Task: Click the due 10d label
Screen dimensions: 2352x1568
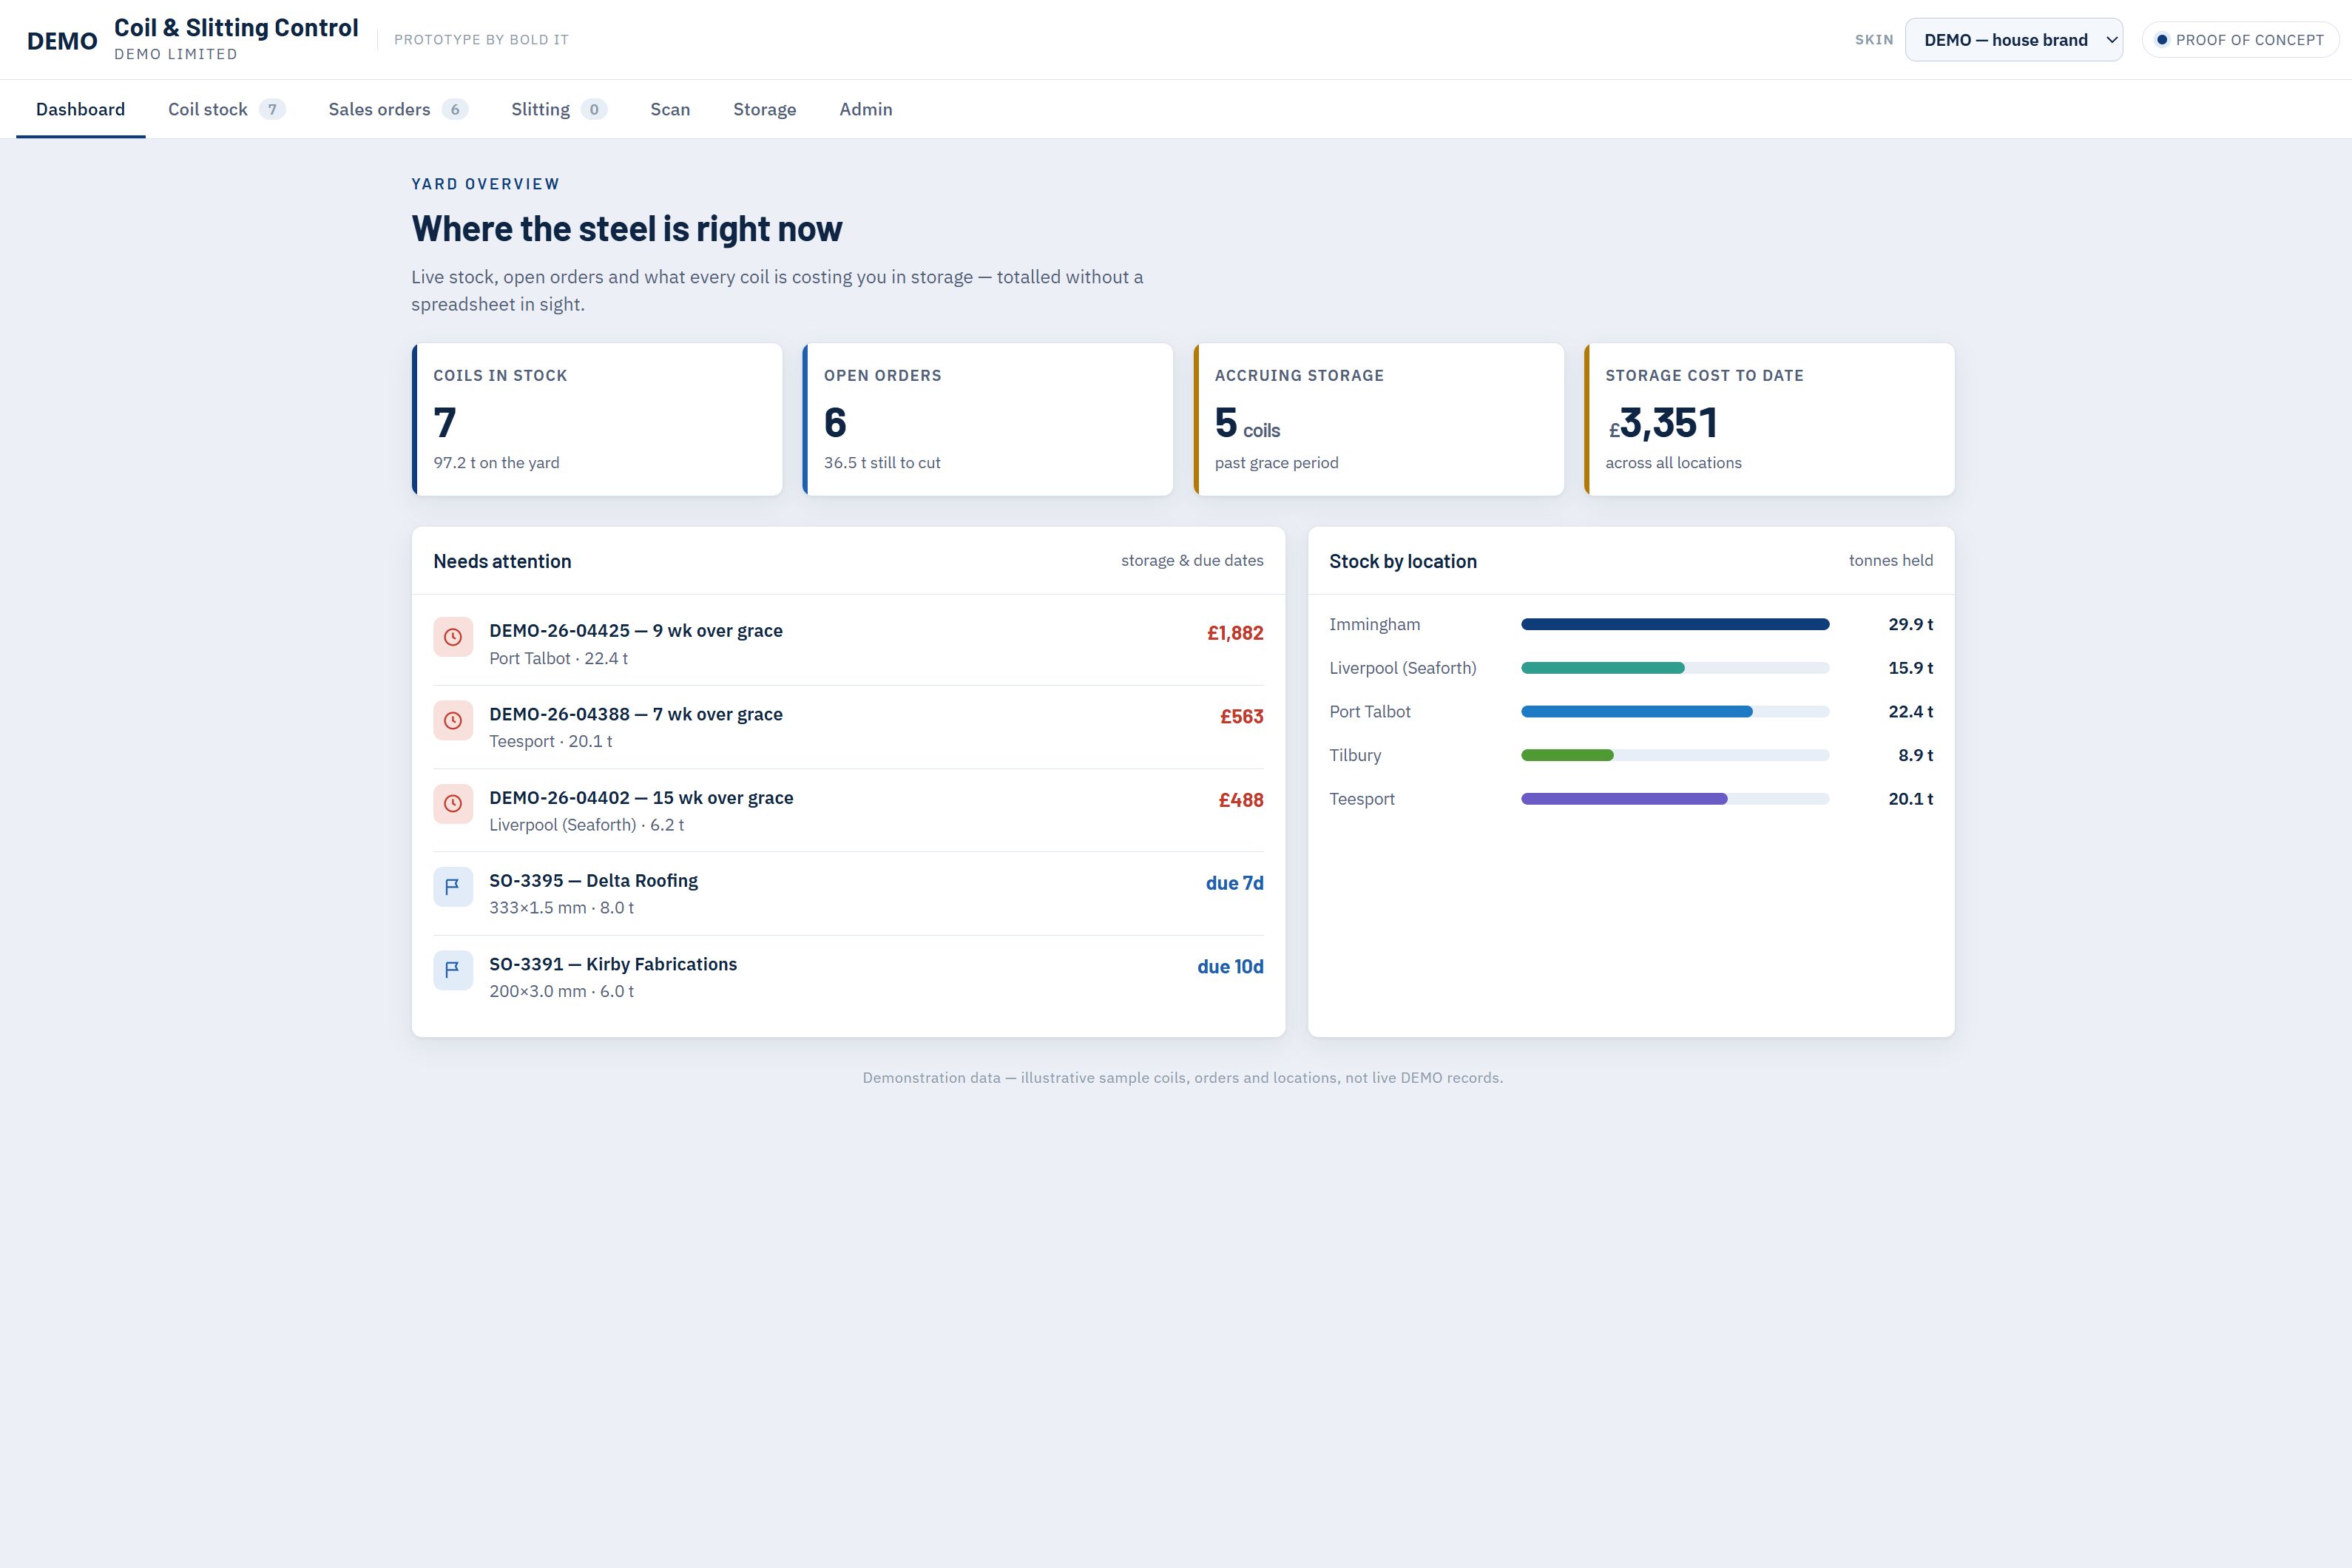Action: tap(1231, 967)
